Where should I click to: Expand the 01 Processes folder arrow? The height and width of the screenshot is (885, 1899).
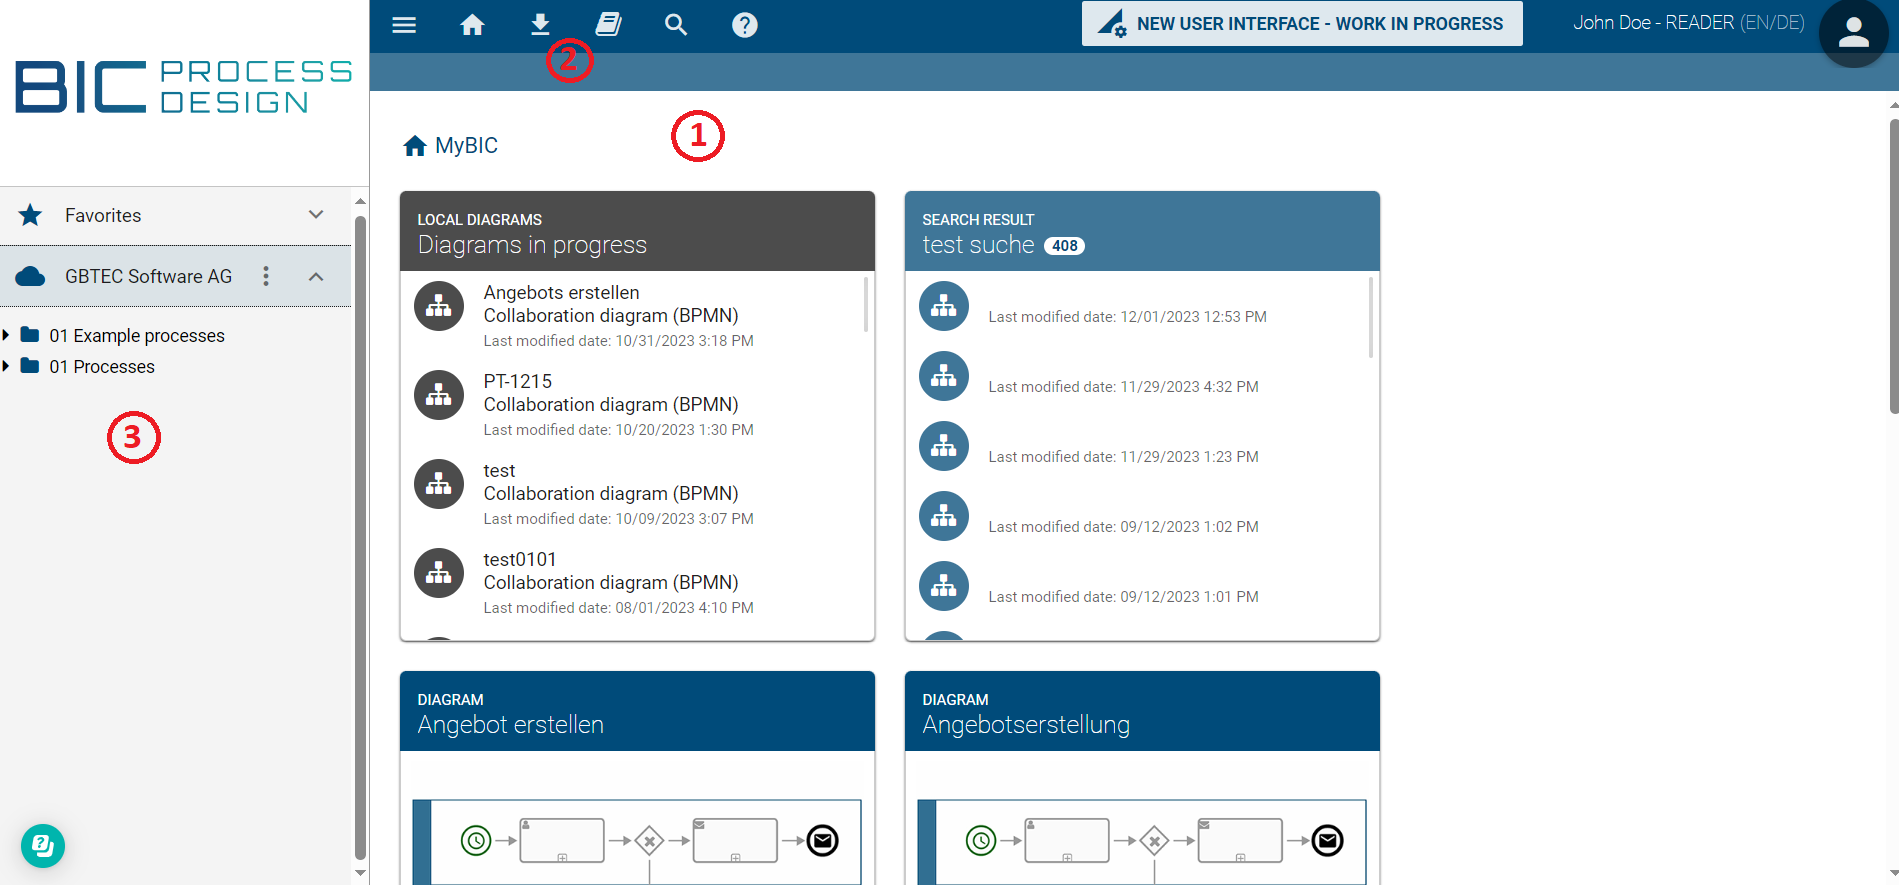pyautogui.click(x=6, y=366)
